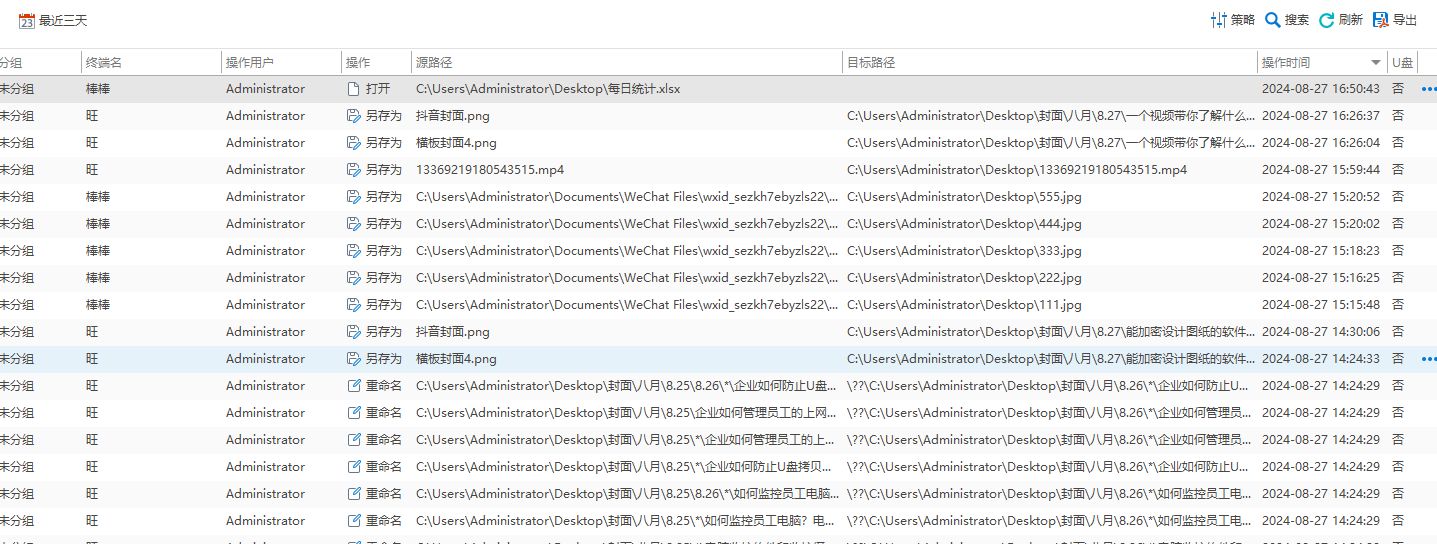The height and width of the screenshot is (544, 1437).
Task: Sort by 终端名 column header
Action: coord(151,62)
